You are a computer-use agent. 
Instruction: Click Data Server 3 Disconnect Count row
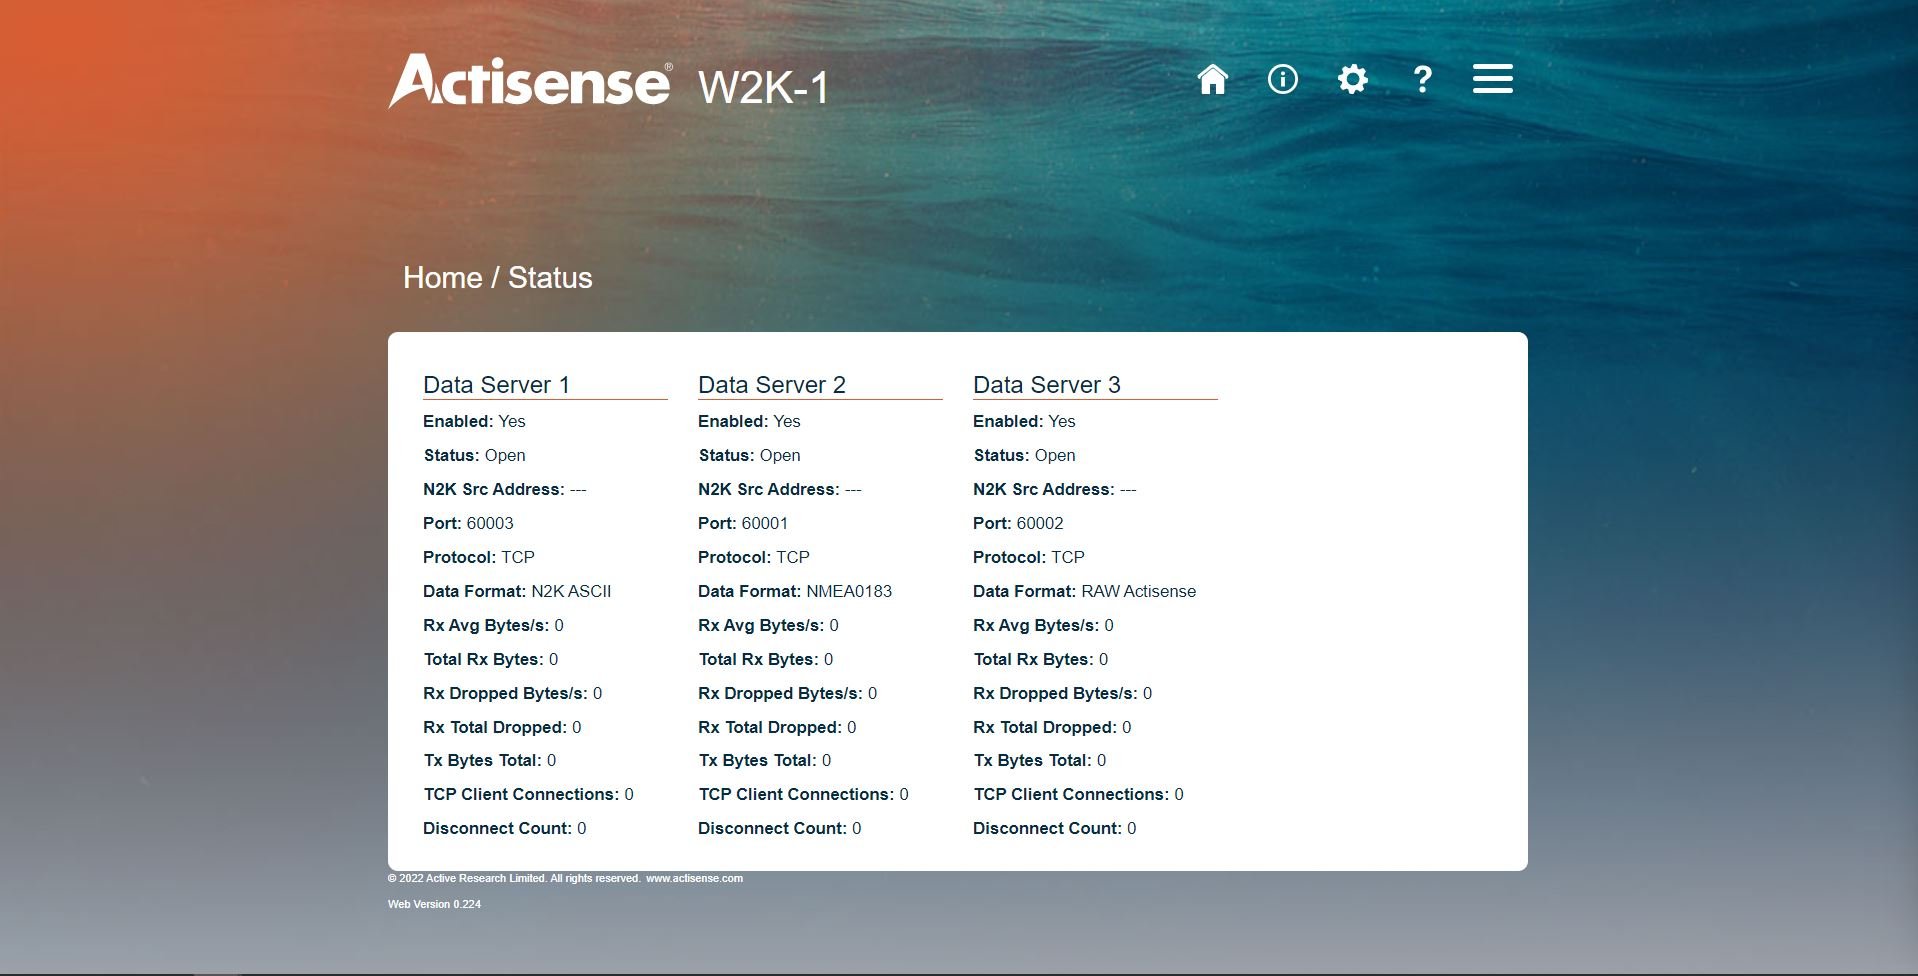1054,828
